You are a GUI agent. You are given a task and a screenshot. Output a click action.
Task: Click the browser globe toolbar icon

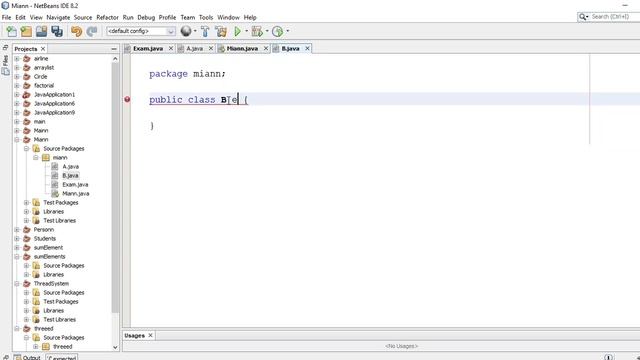[186, 31]
